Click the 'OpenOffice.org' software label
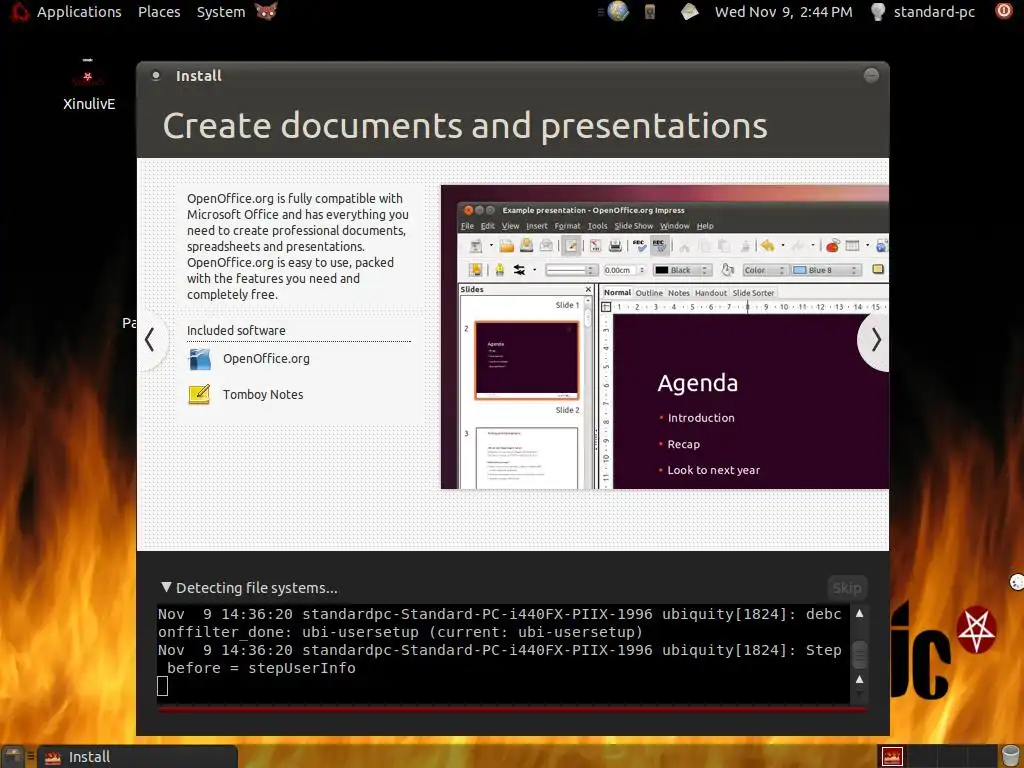Image resolution: width=1024 pixels, height=768 pixels. (x=266, y=359)
